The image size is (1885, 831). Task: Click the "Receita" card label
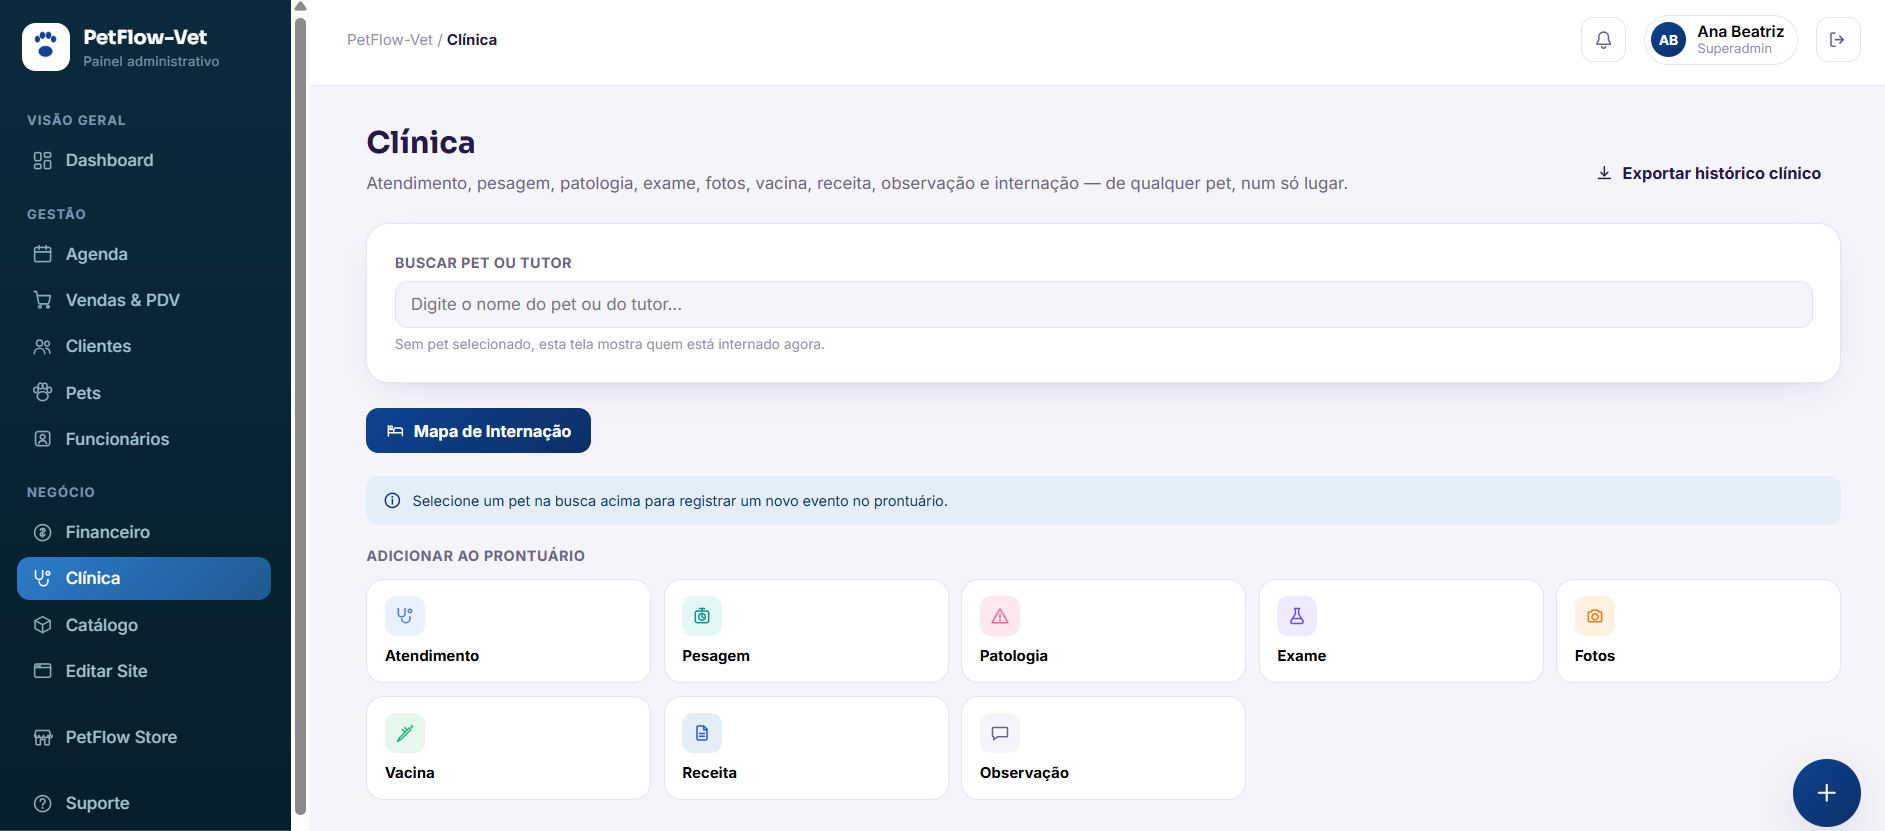[709, 773]
